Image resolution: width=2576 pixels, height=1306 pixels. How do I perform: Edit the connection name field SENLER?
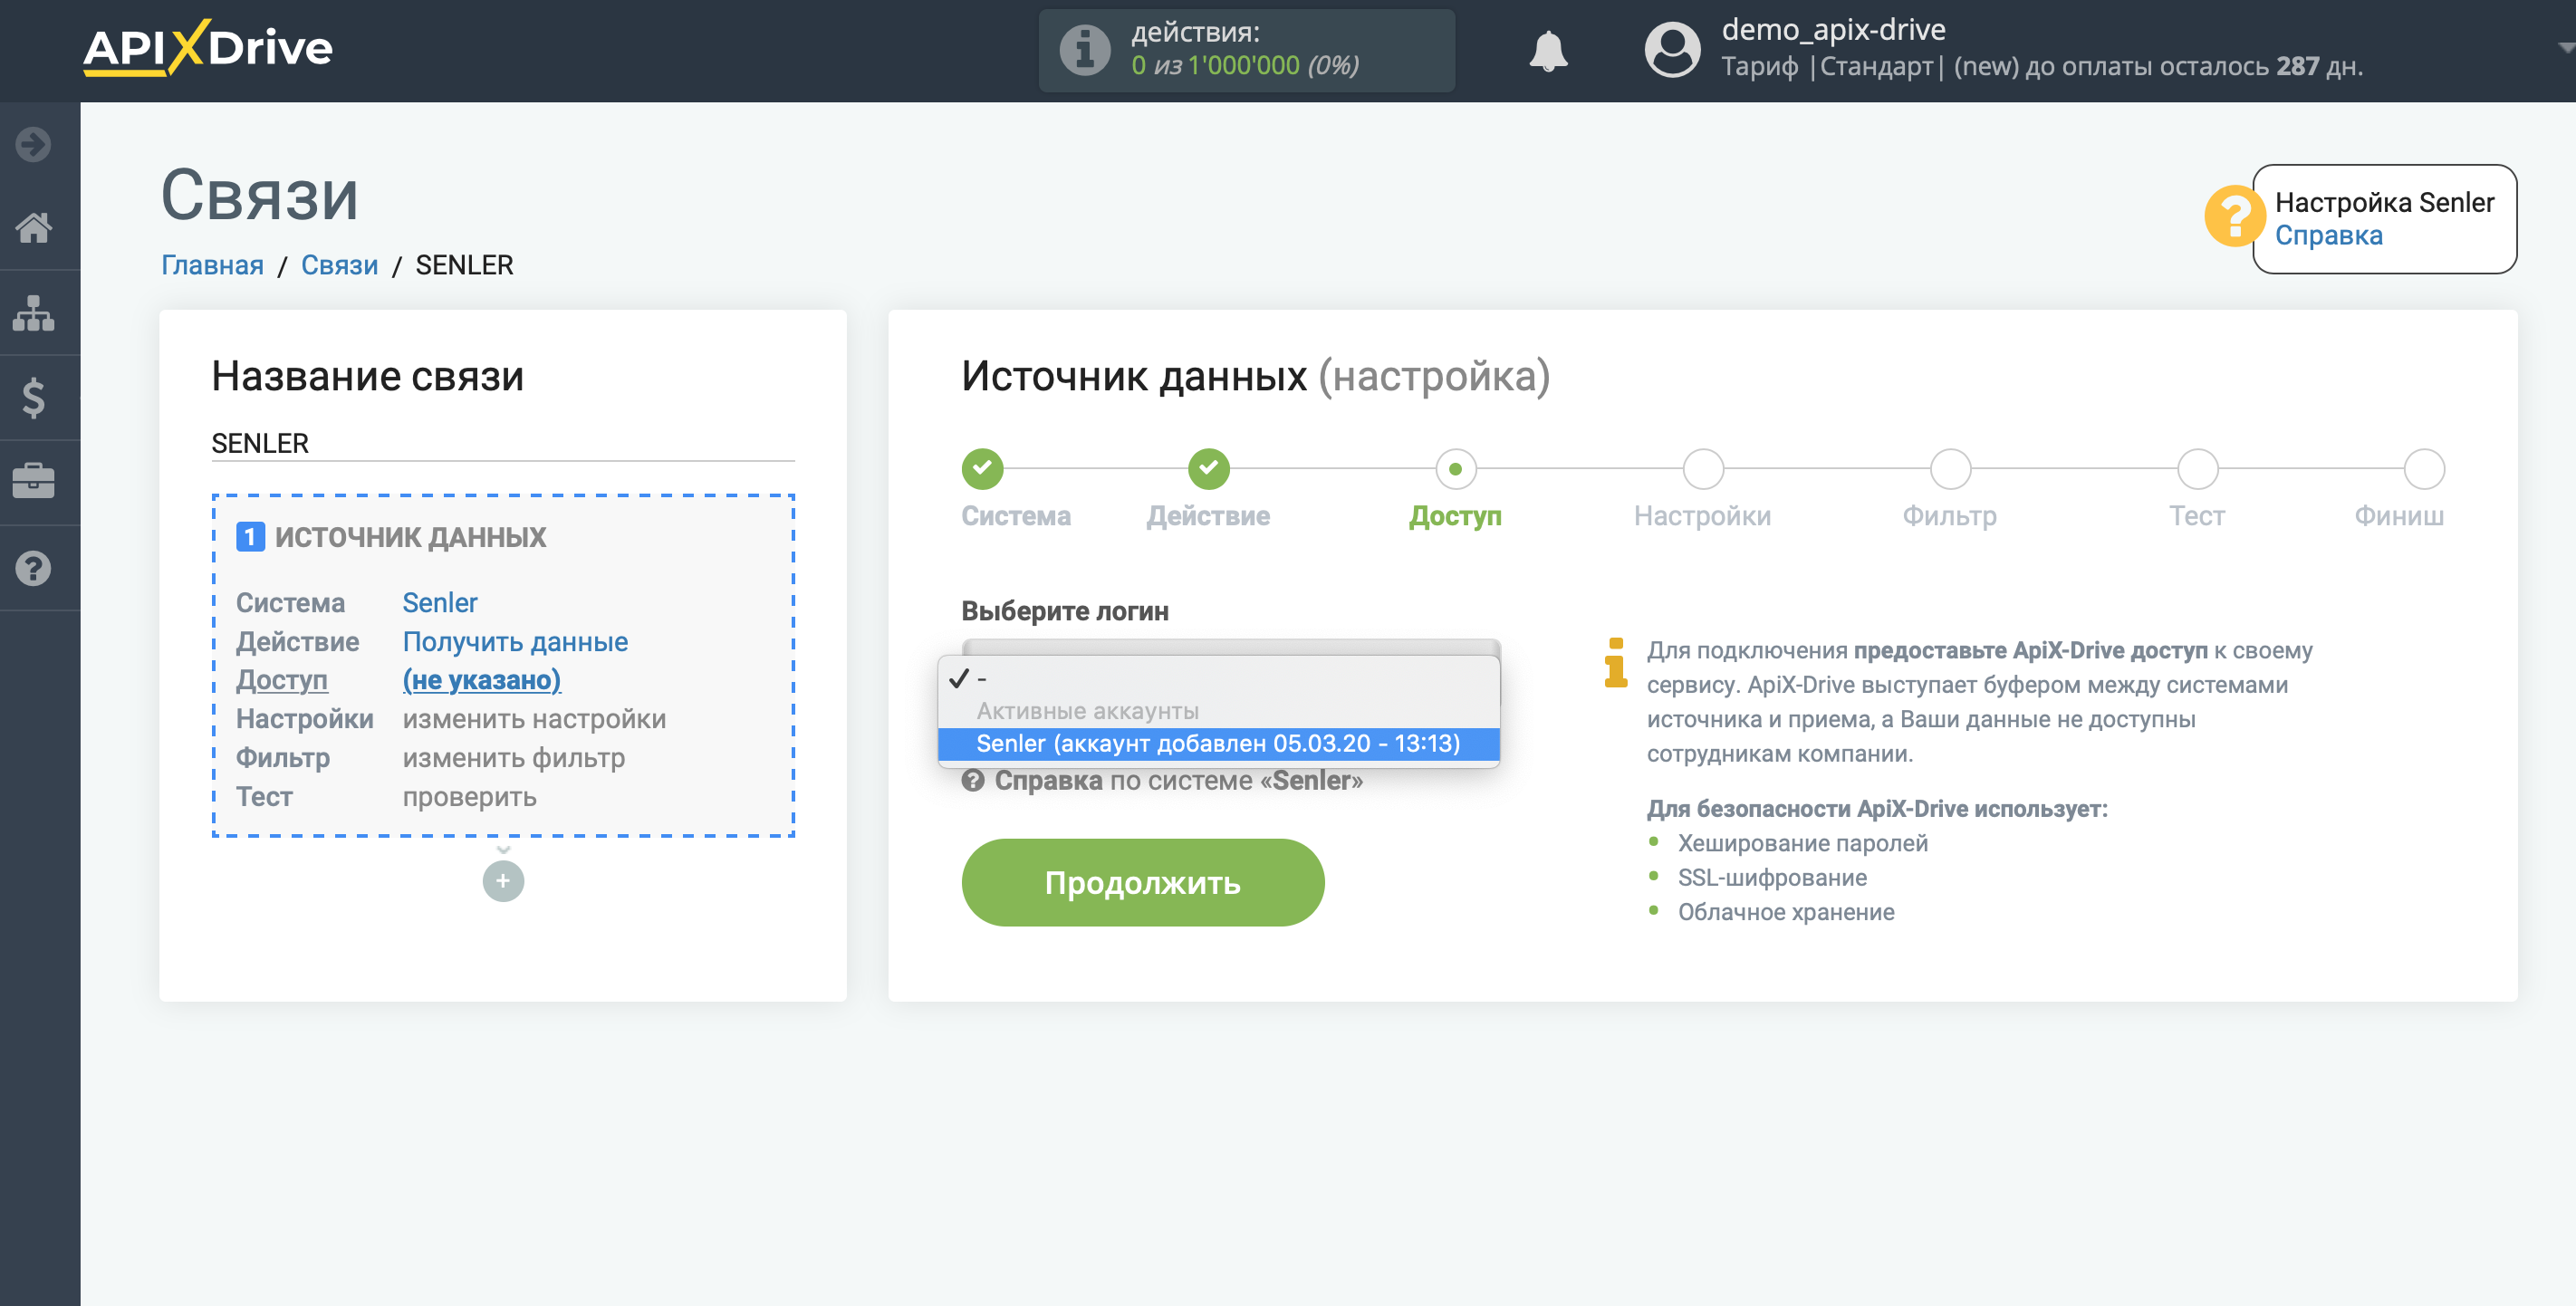(503, 443)
